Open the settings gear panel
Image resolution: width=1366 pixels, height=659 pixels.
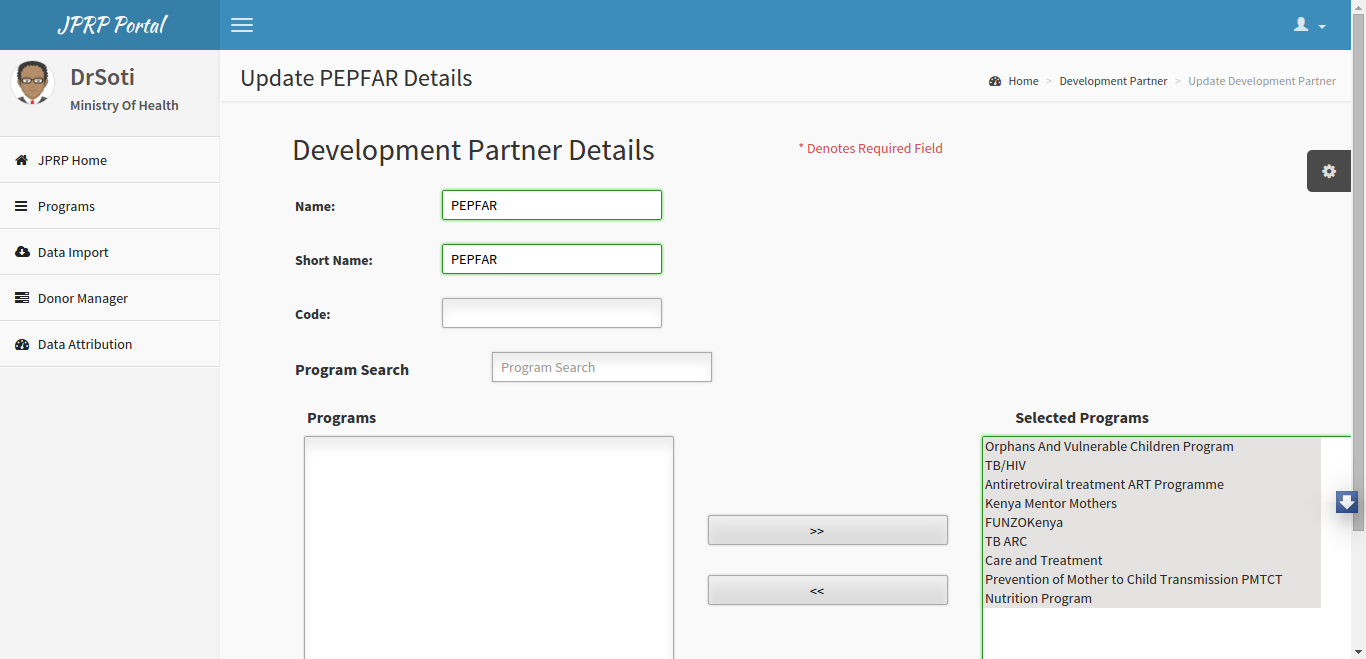pos(1329,171)
